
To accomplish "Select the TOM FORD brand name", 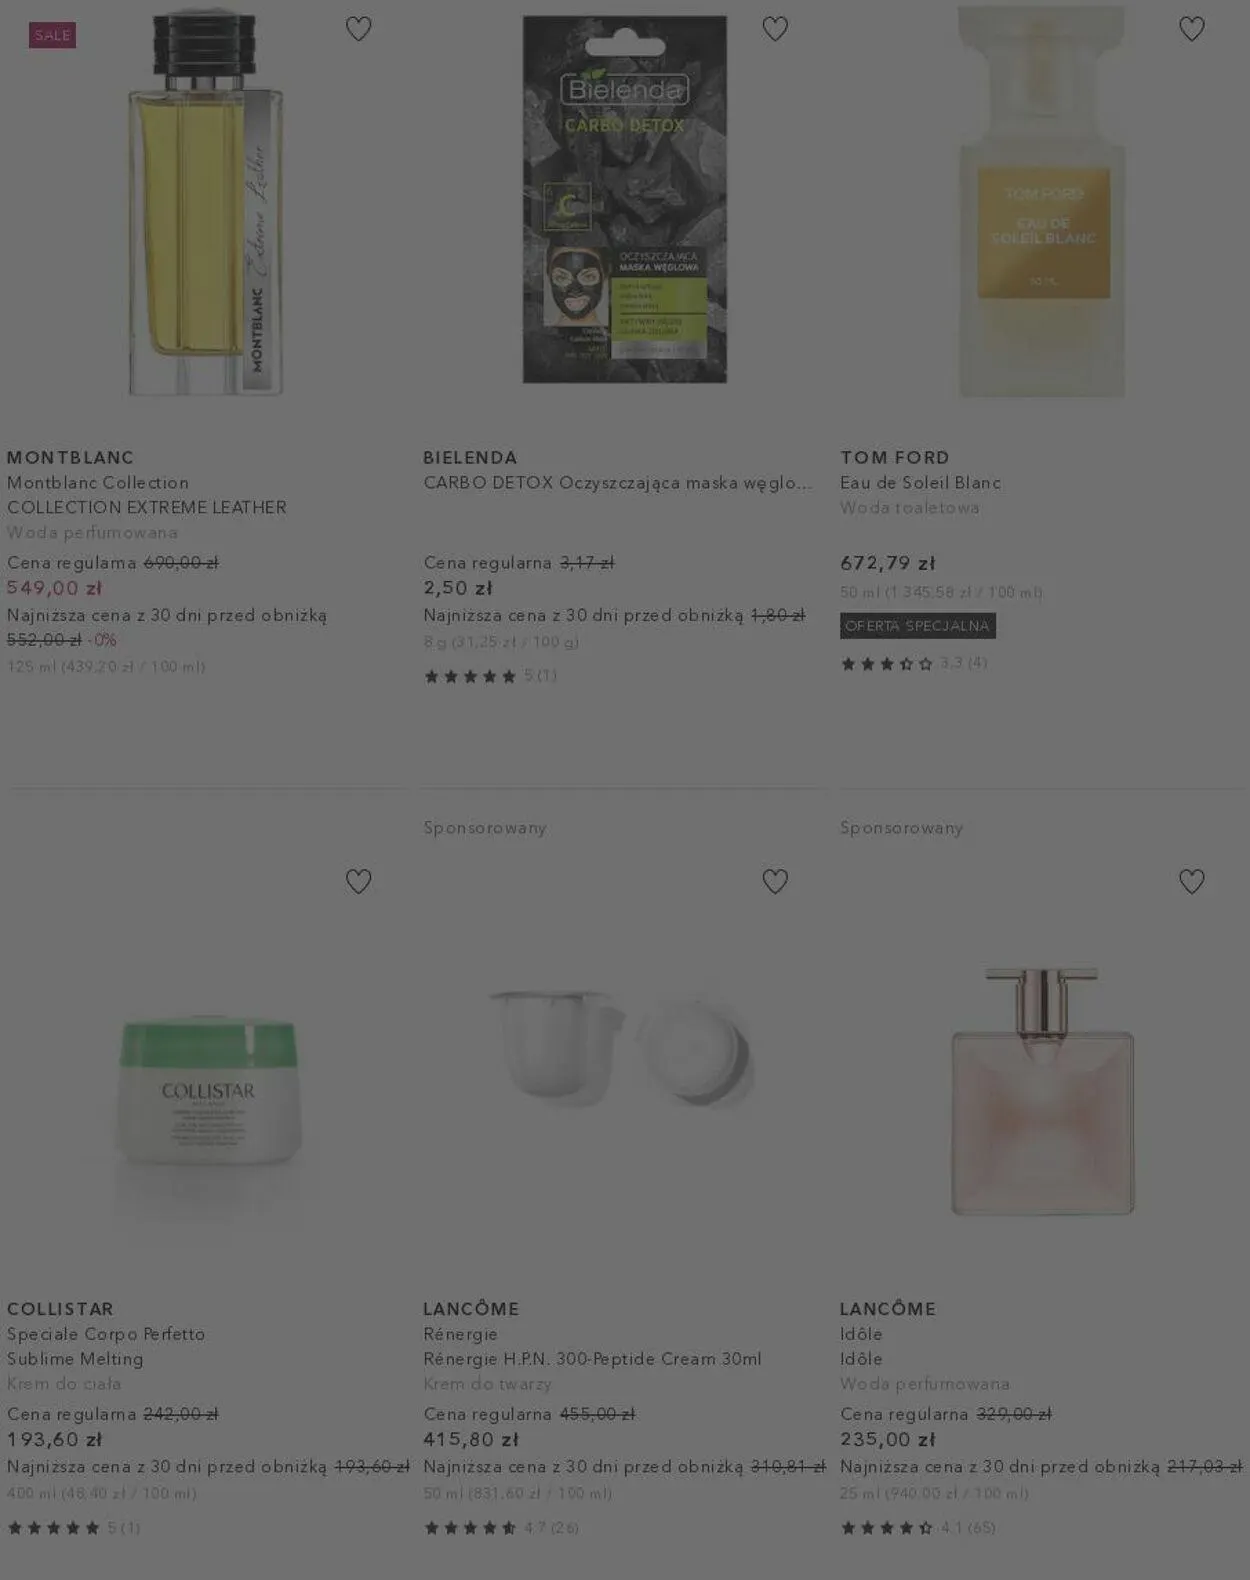I will pyautogui.click(x=895, y=457).
